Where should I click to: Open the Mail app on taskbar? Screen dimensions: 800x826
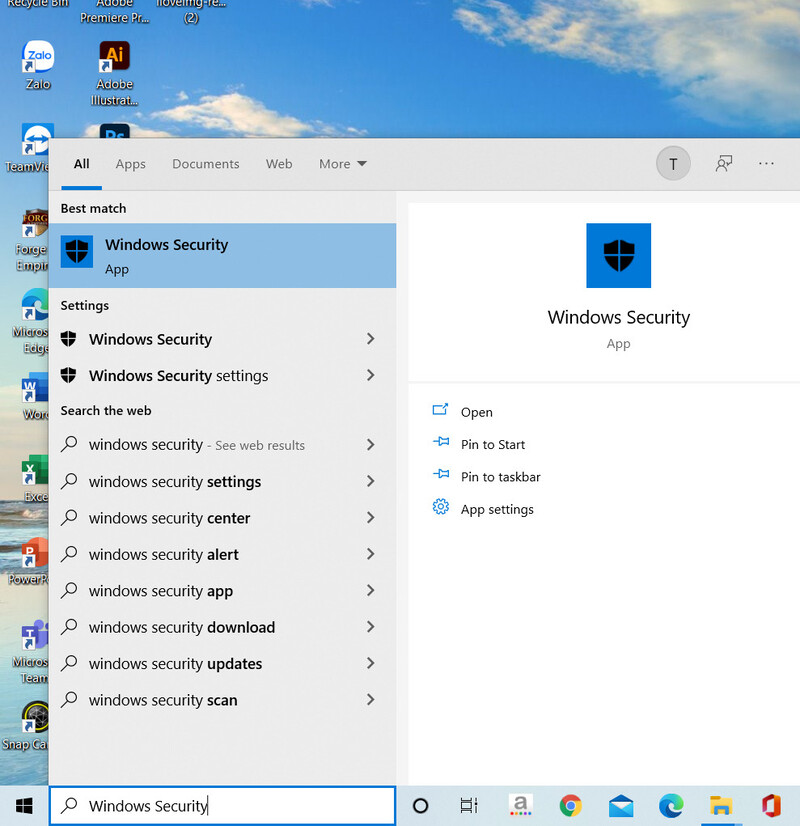tap(621, 805)
